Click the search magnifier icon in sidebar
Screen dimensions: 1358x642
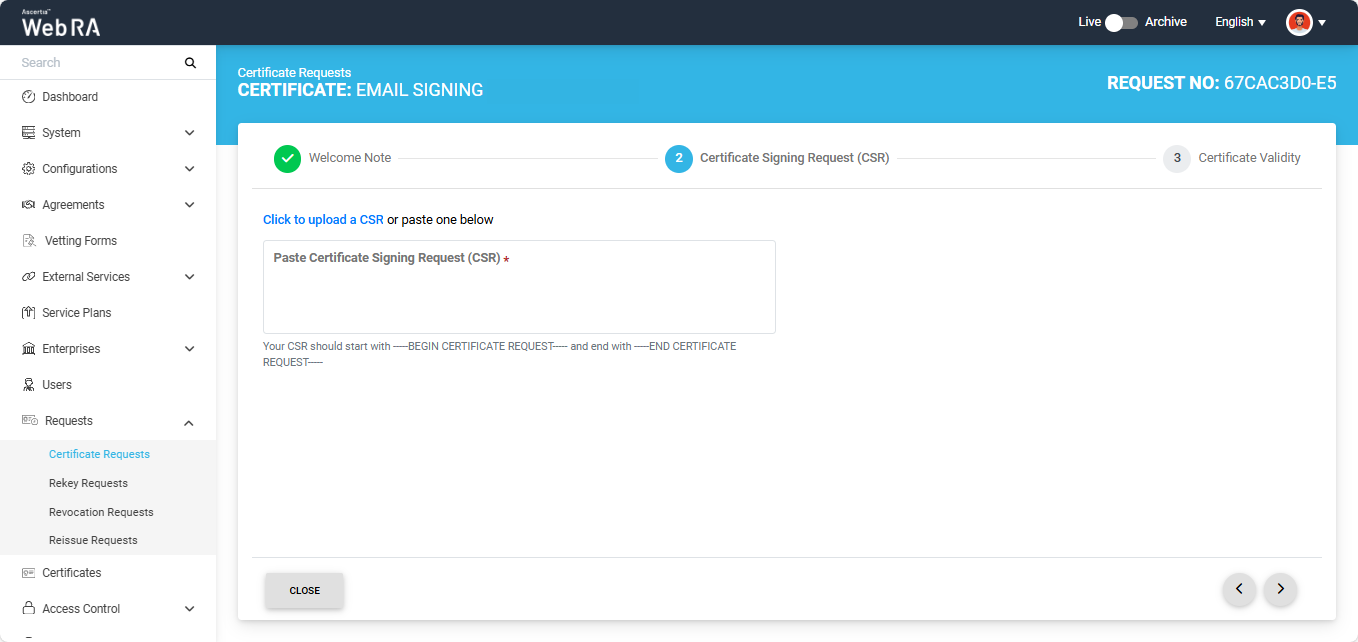(x=190, y=63)
